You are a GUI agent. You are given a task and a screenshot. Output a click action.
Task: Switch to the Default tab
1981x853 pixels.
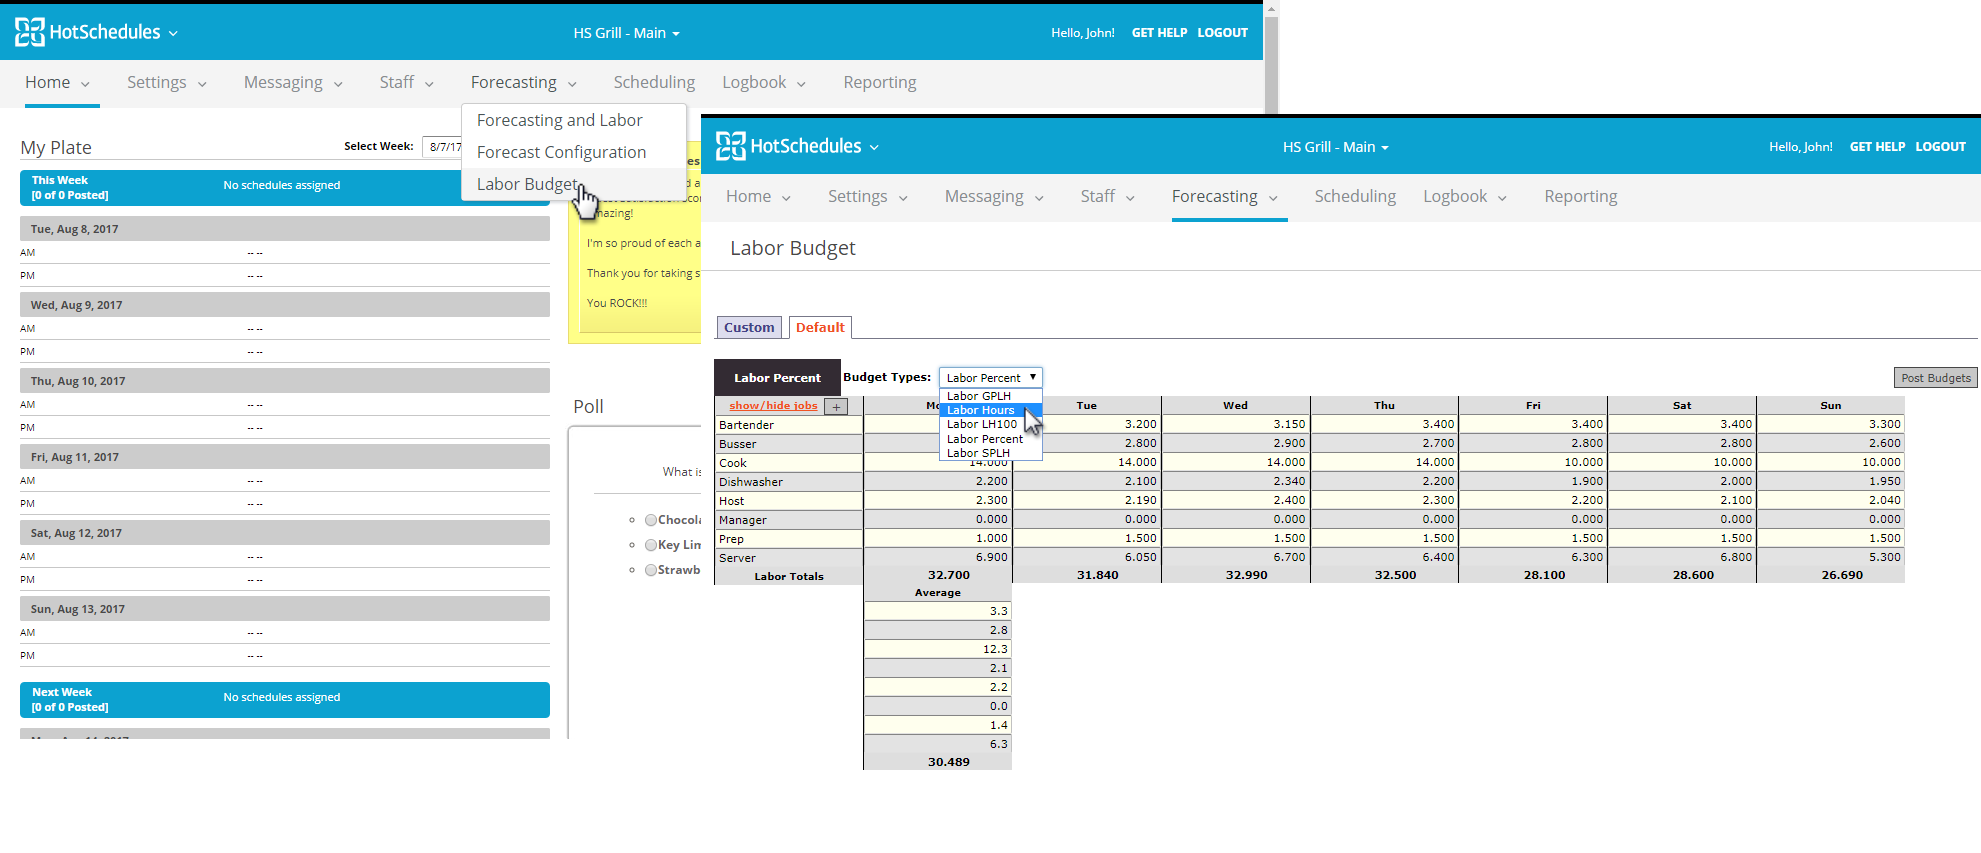click(820, 327)
